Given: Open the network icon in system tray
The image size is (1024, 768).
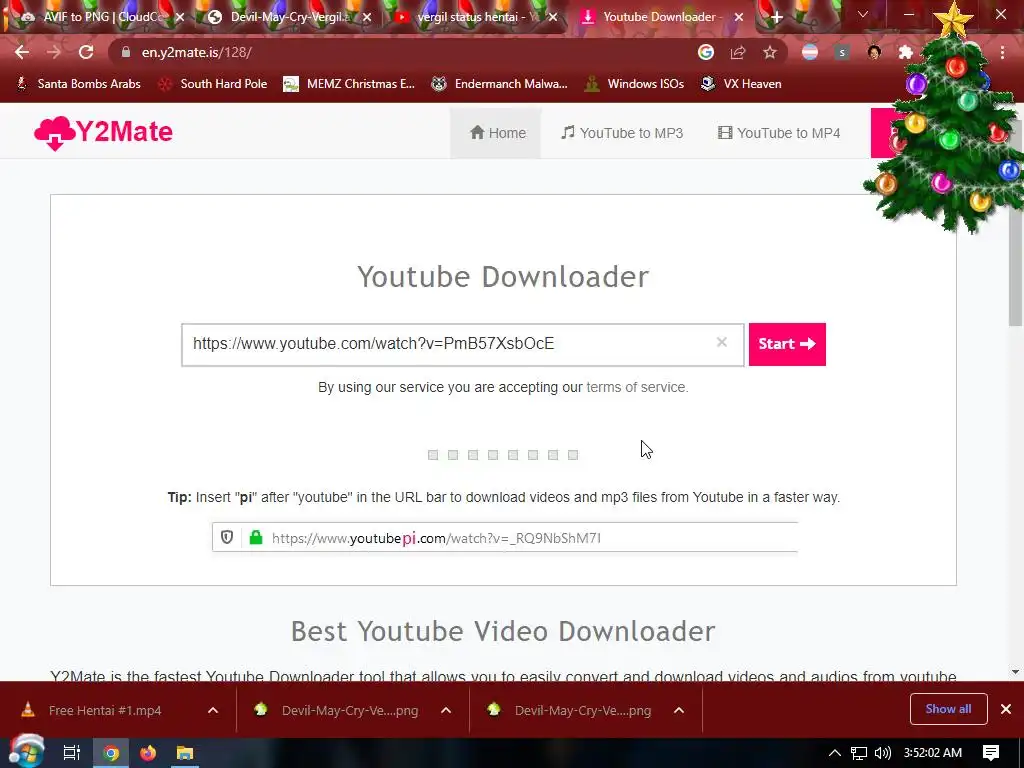Looking at the screenshot, I should click(859, 753).
